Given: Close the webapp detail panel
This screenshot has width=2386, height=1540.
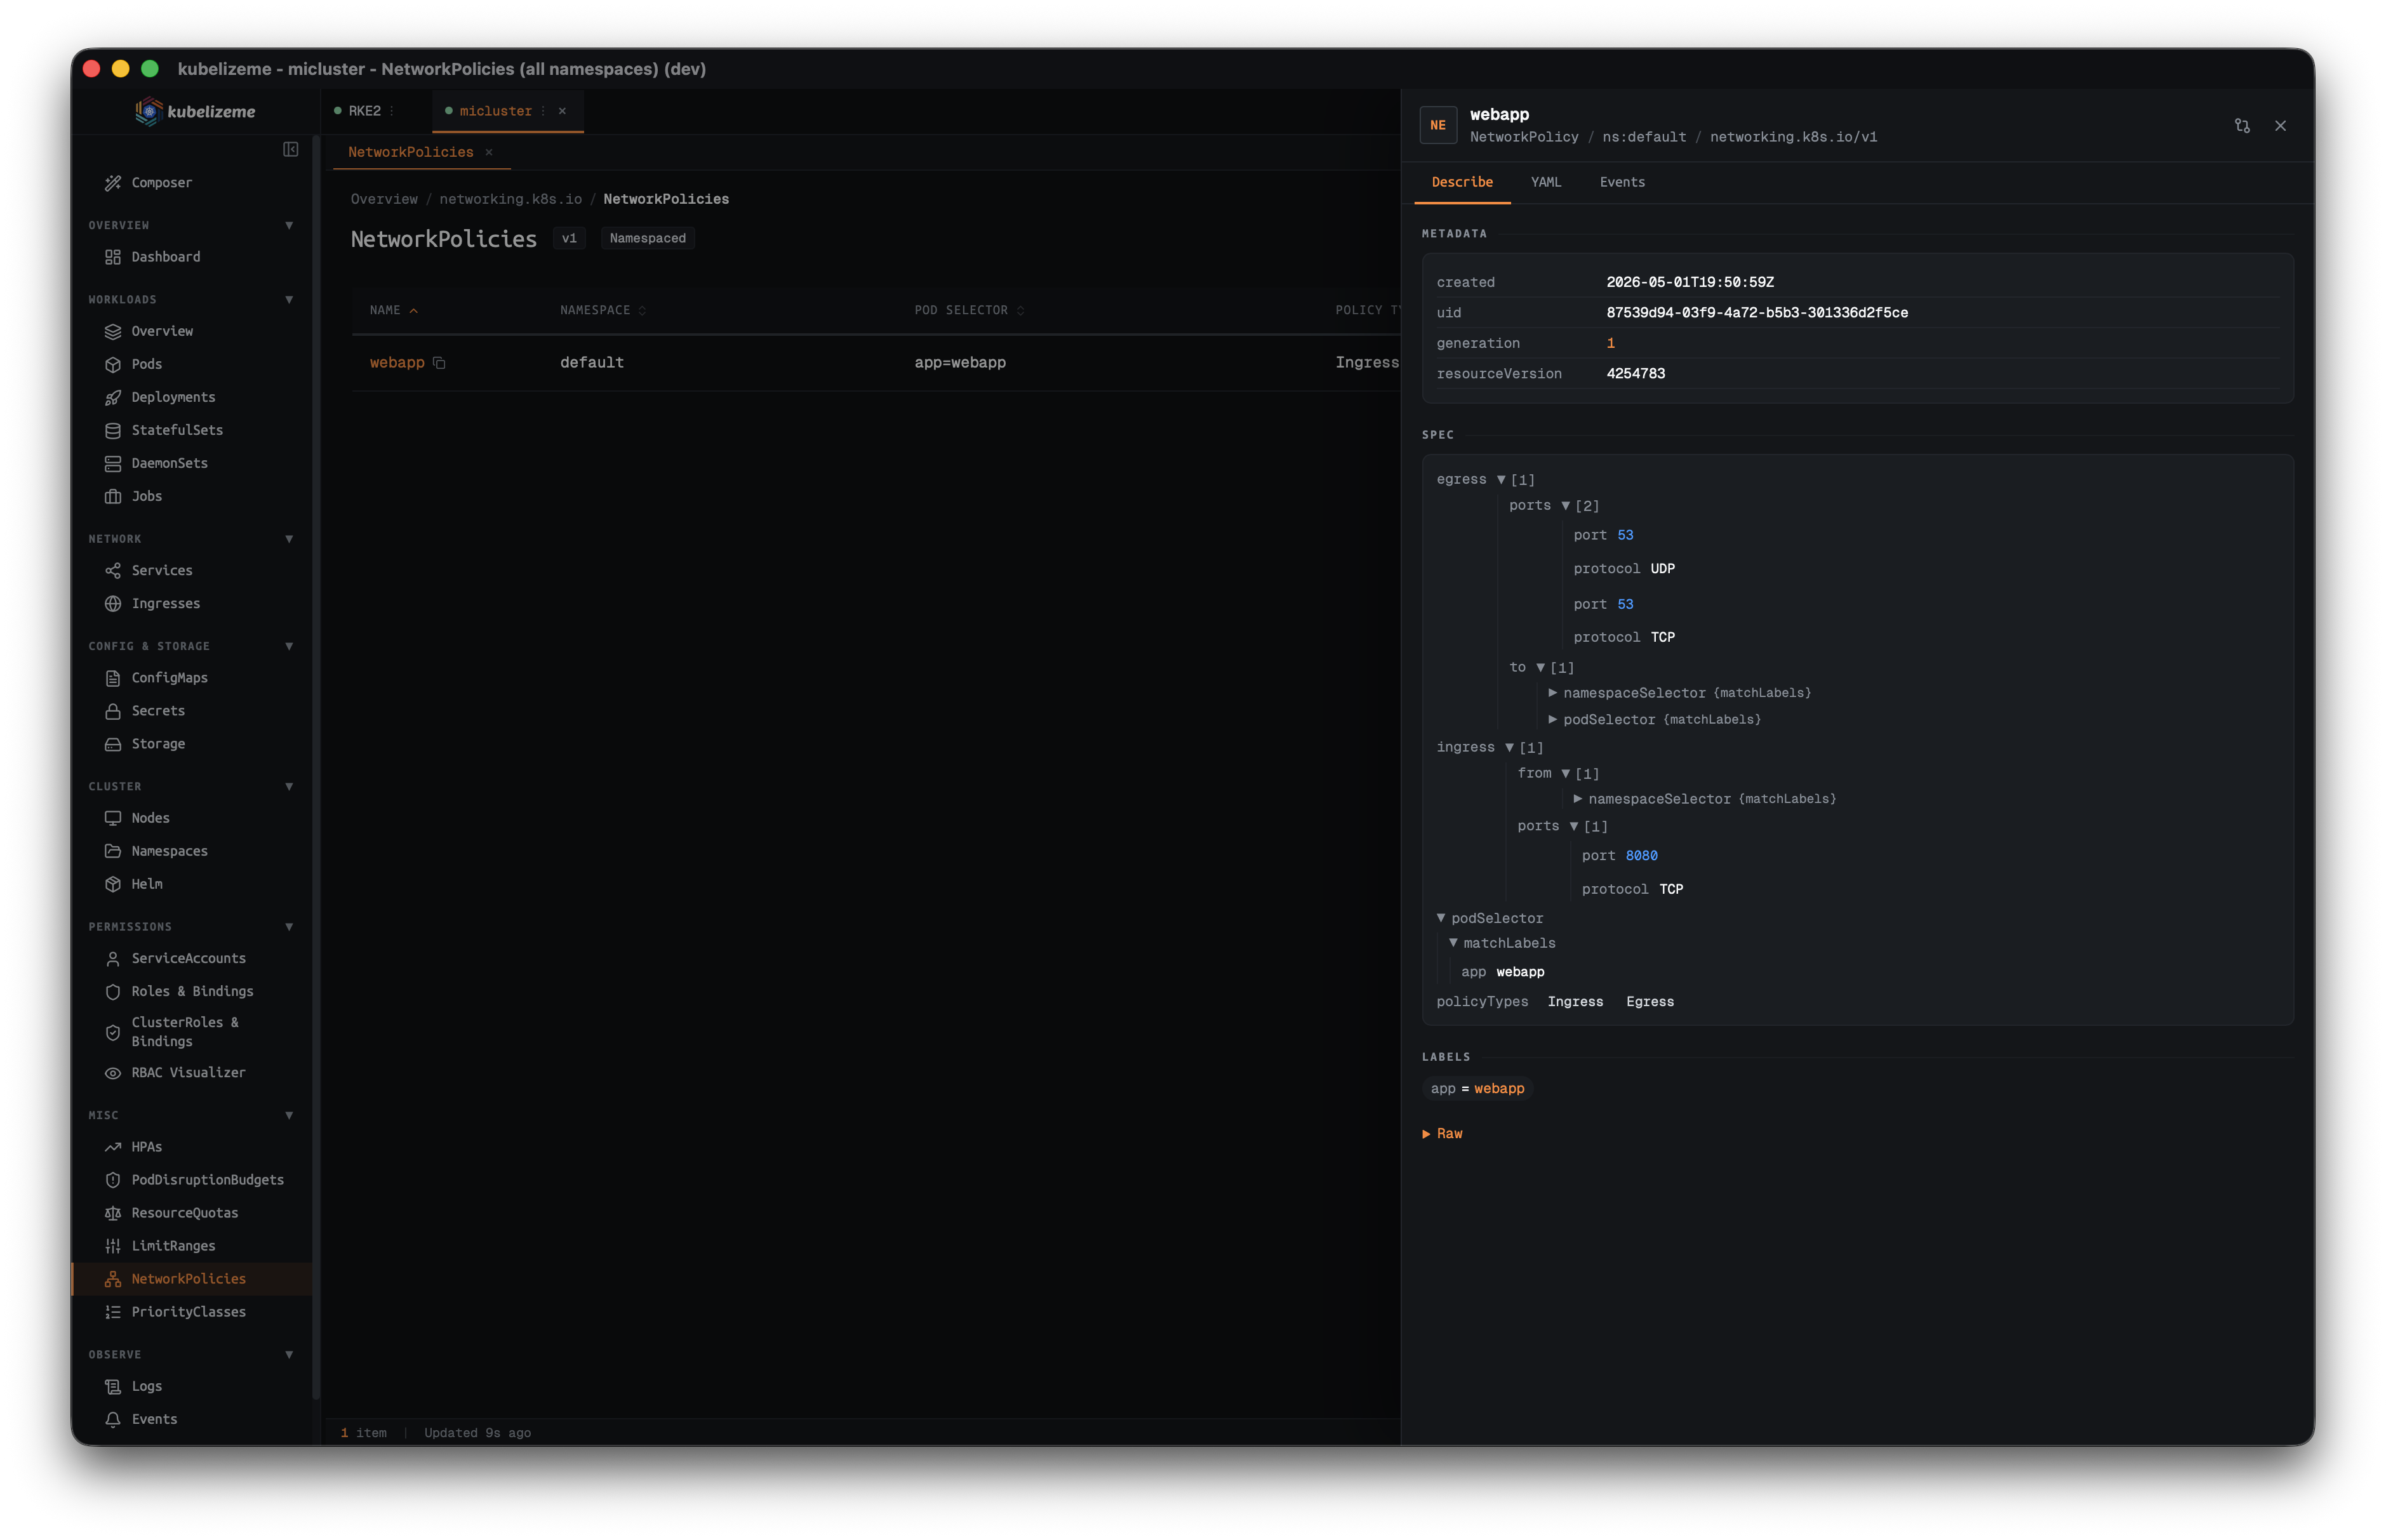Looking at the screenshot, I should point(2280,126).
